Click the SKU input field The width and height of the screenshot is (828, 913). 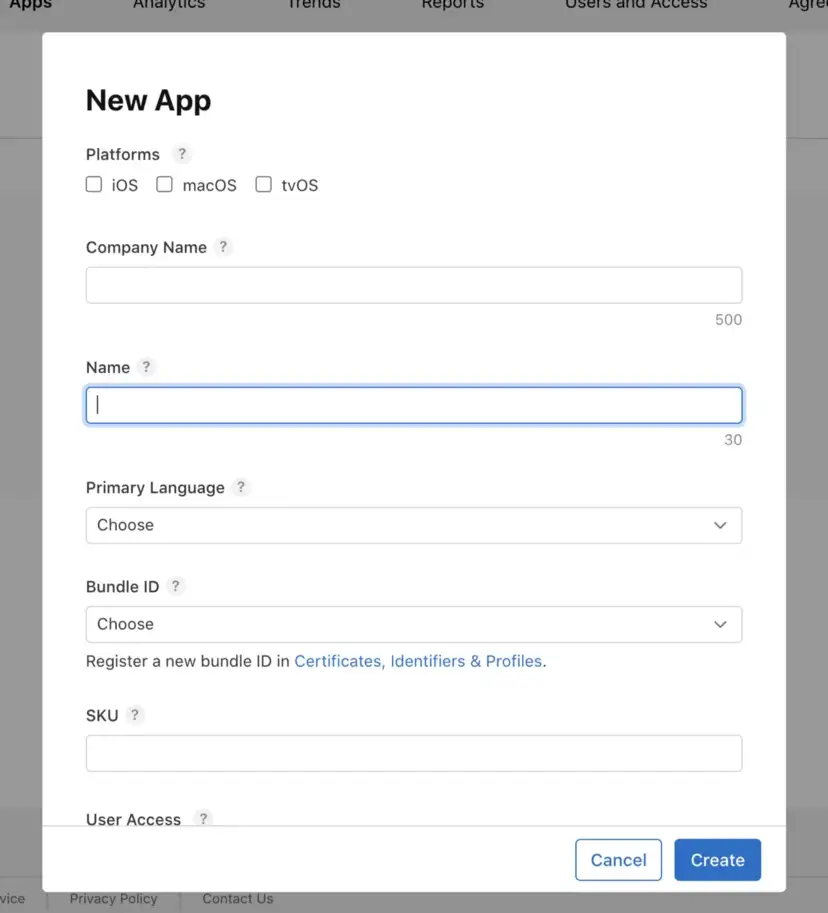tap(414, 753)
